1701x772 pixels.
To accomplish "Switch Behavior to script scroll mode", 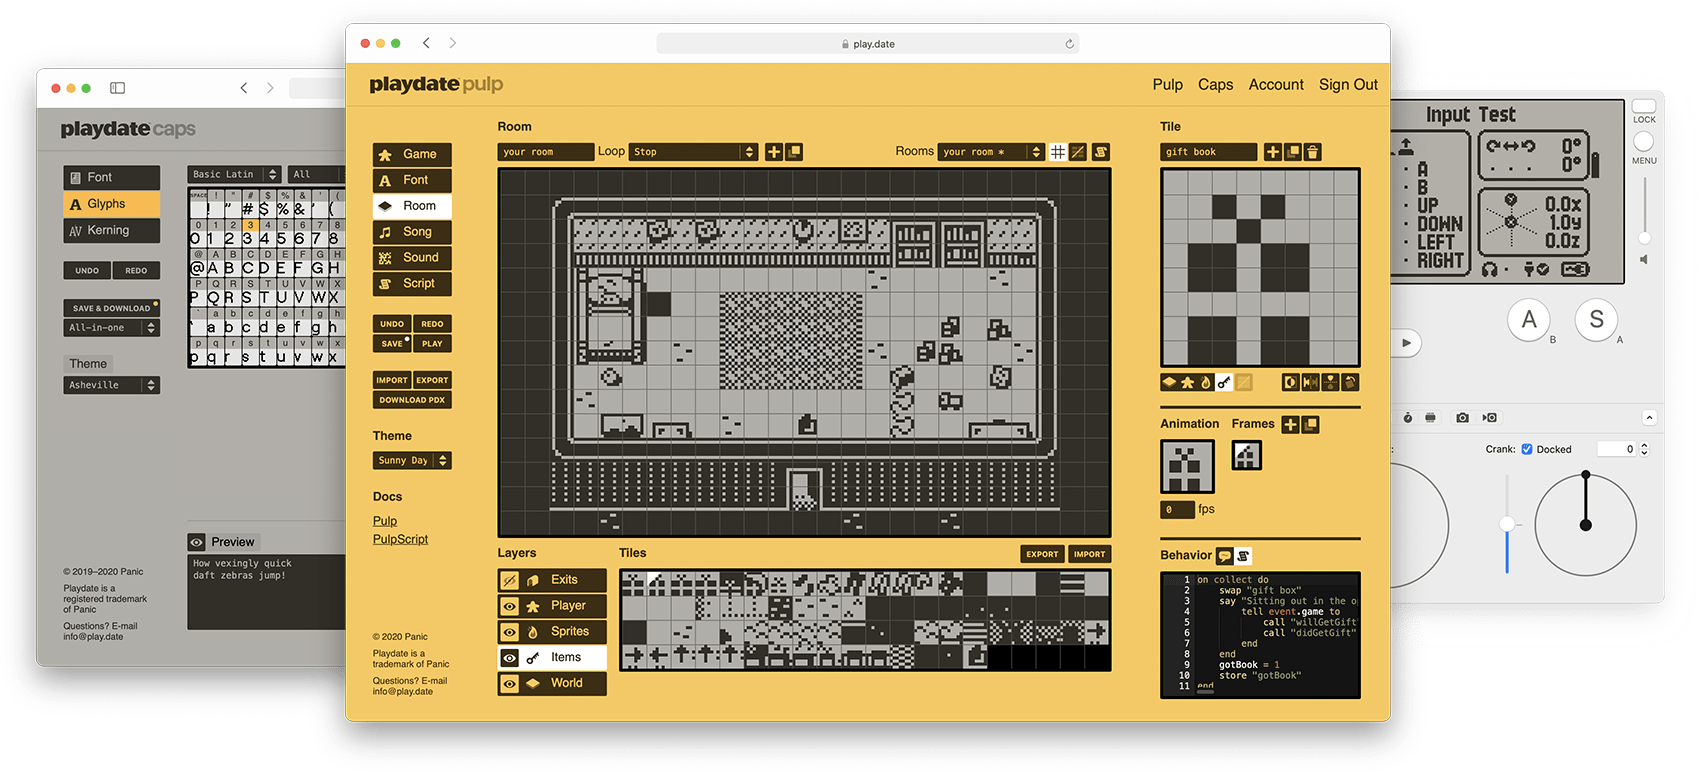I will coord(1244,556).
